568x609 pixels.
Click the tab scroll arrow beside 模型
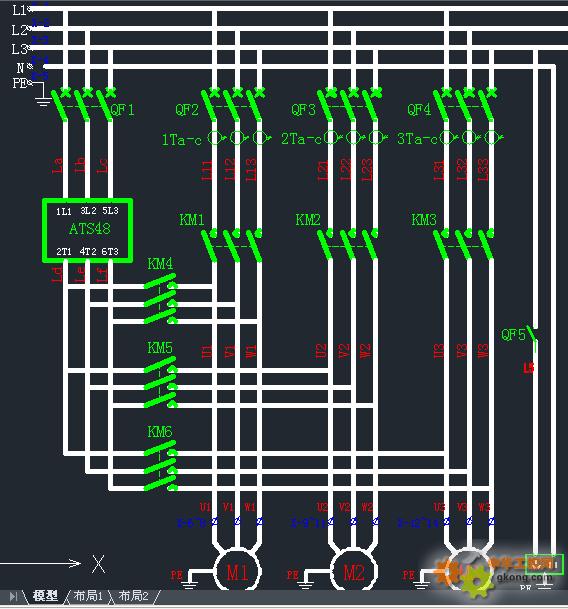14,596
